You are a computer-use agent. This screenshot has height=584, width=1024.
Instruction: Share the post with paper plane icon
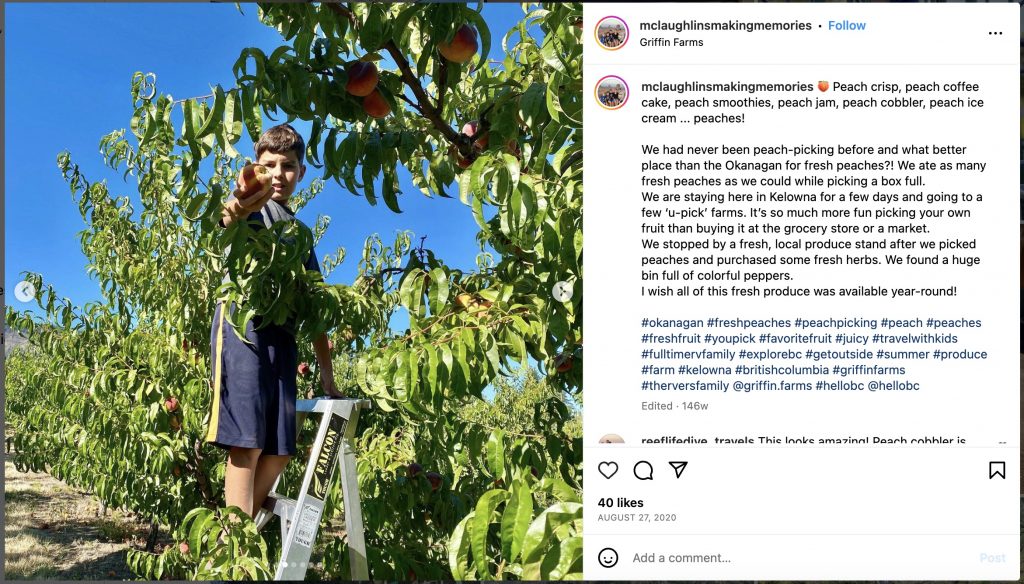[678, 470]
